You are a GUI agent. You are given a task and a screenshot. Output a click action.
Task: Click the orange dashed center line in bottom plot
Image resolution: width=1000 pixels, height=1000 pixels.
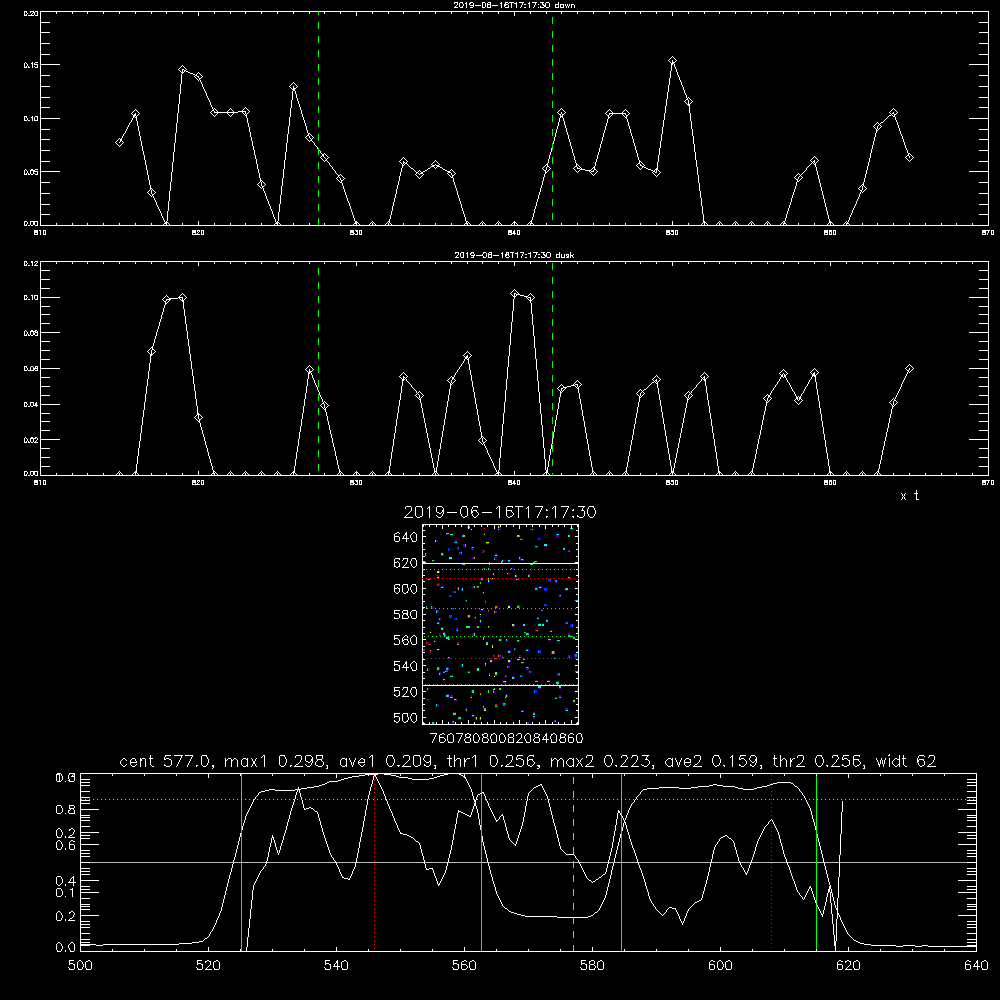click(x=573, y=862)
